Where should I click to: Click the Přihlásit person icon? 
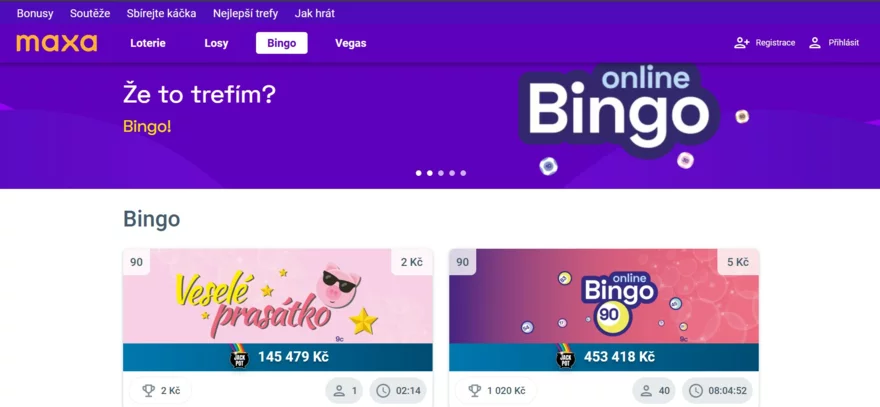[815, 43]
